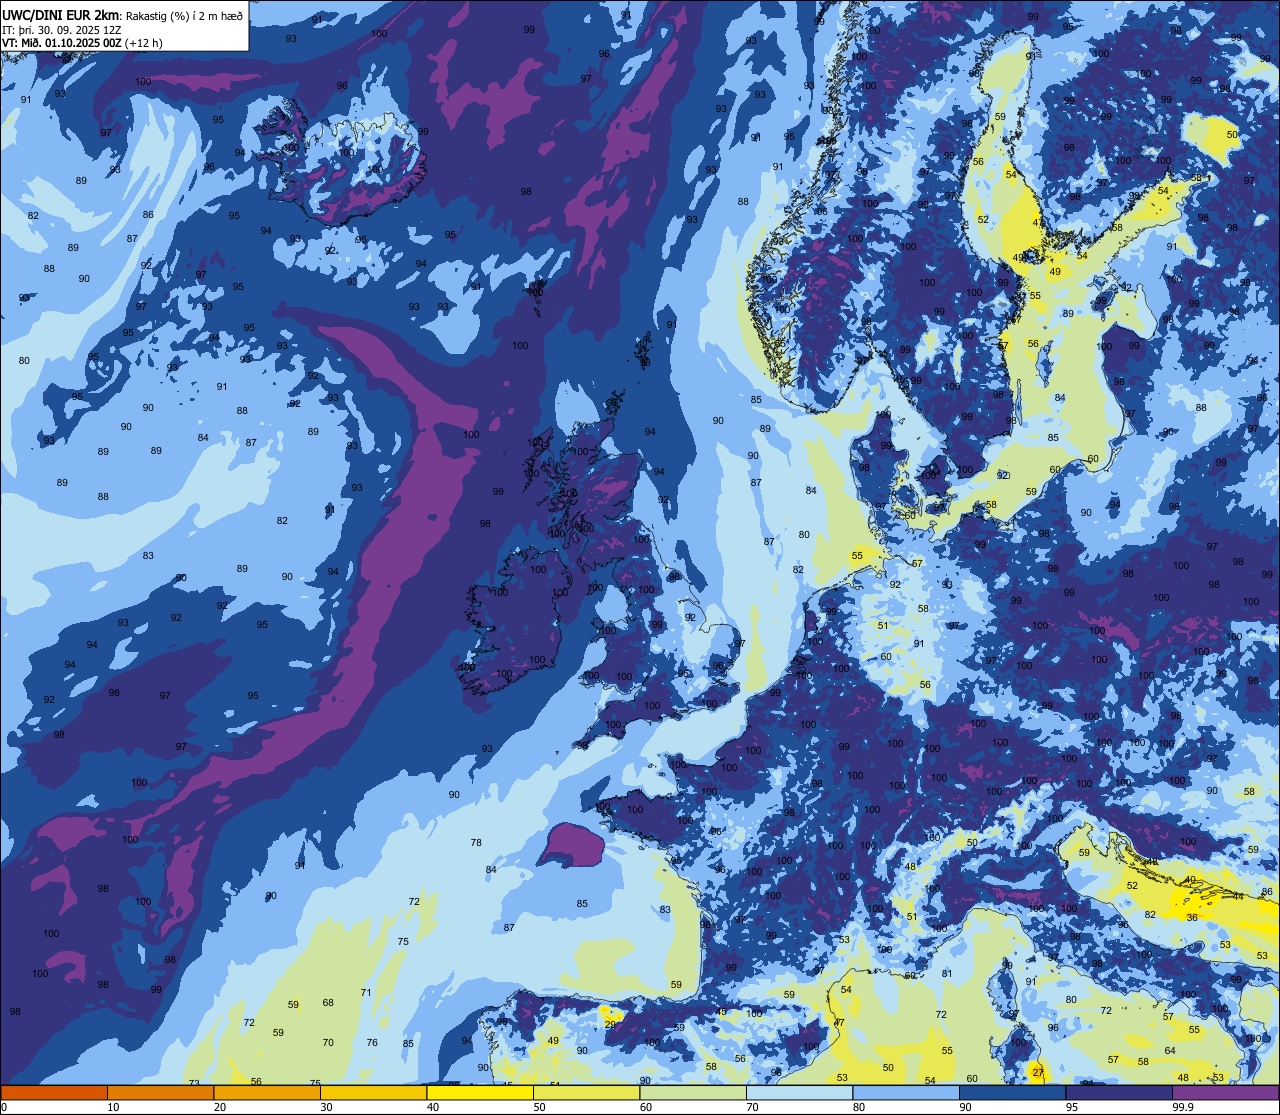Click the humidity value '76' in the Atlantic
The width and height of the screenshot is (1280, 1115).
coord(372,1042)
